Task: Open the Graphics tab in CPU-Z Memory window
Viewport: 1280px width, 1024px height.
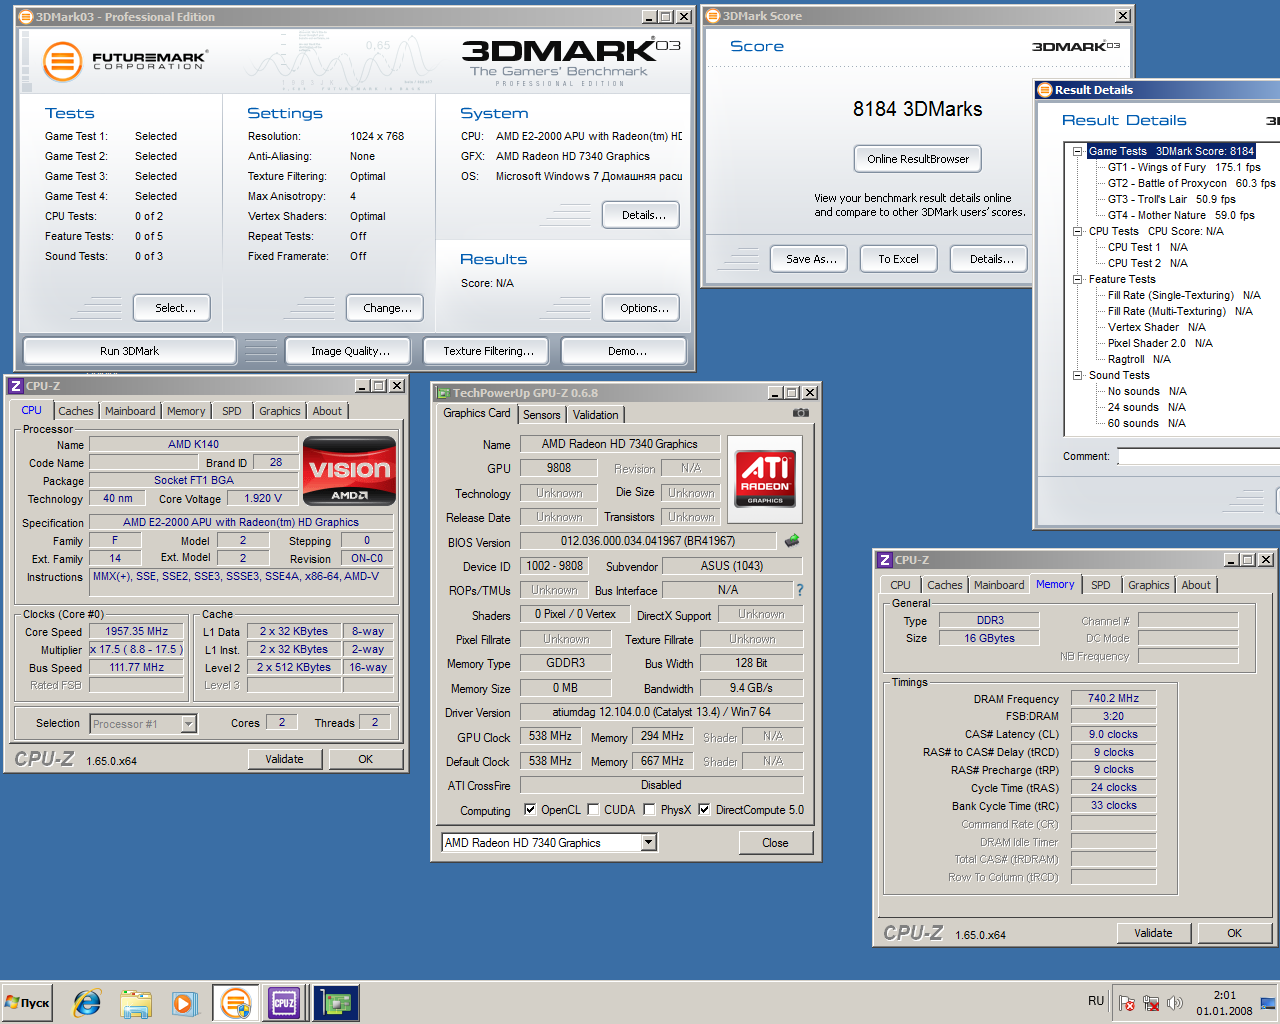Action: (x=1149, y=585)
